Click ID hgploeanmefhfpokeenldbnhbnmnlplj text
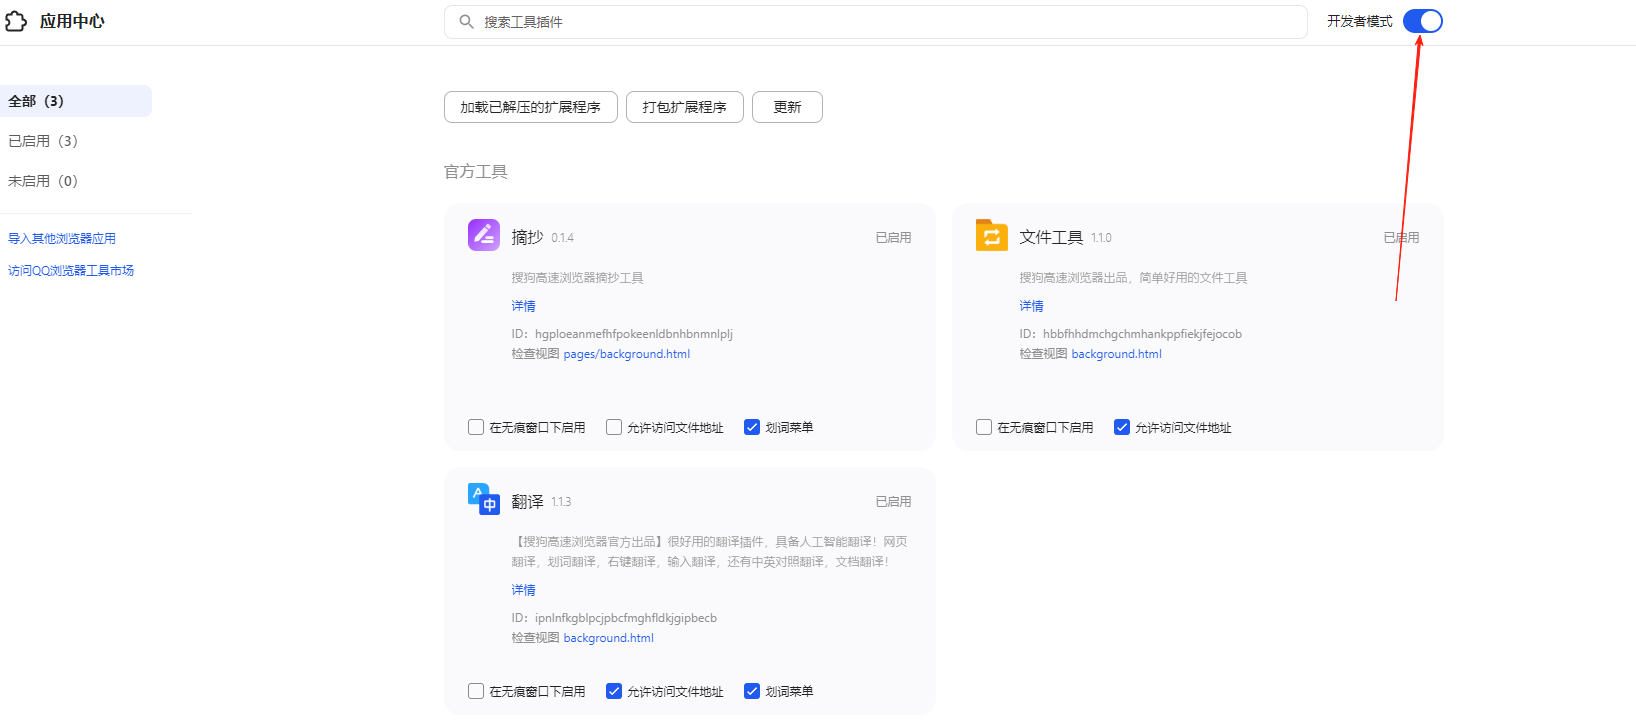The width and height of the screenshot is (1636, 726). click(622, 334)
